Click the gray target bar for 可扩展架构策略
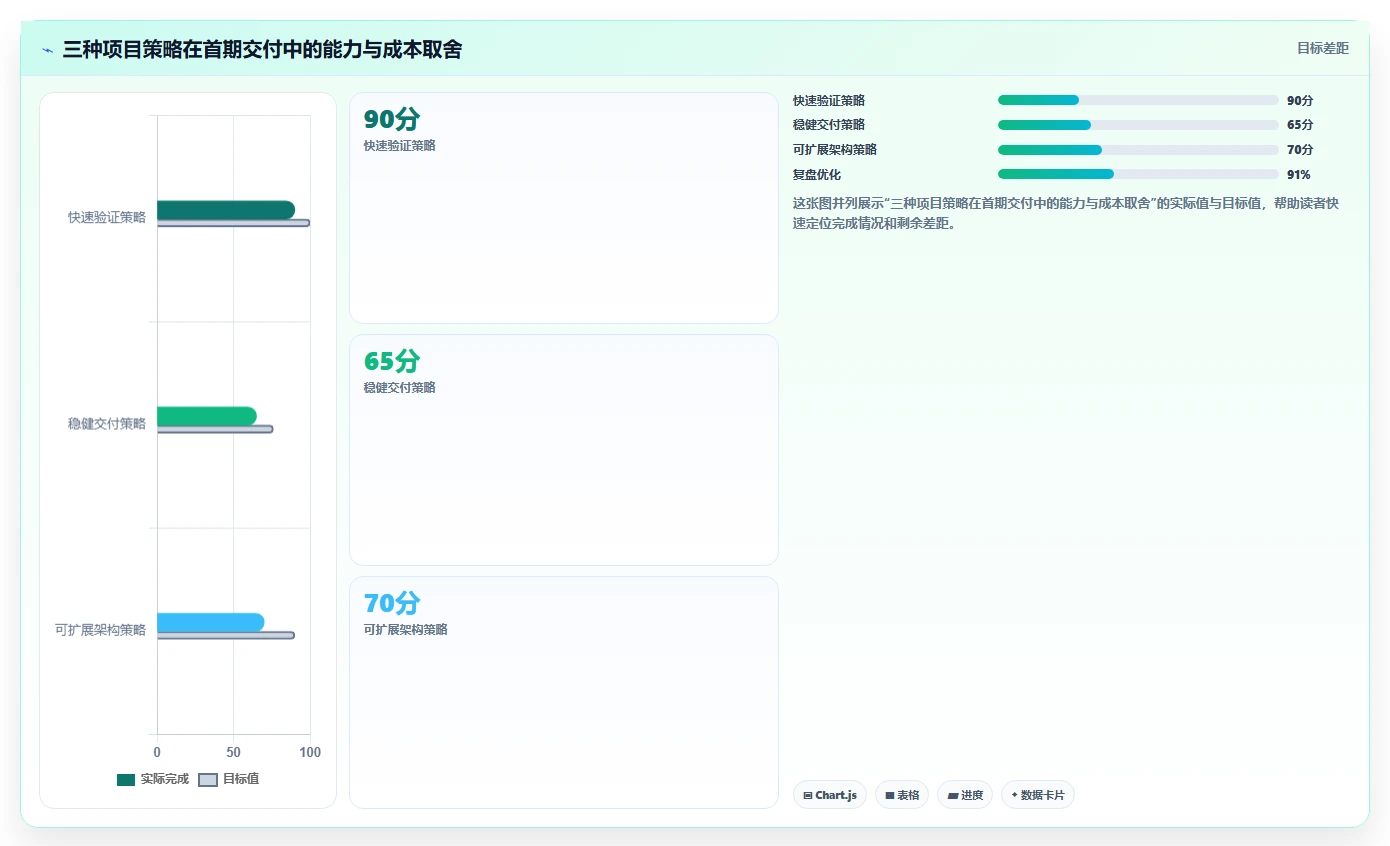 (x=226, y=635)
